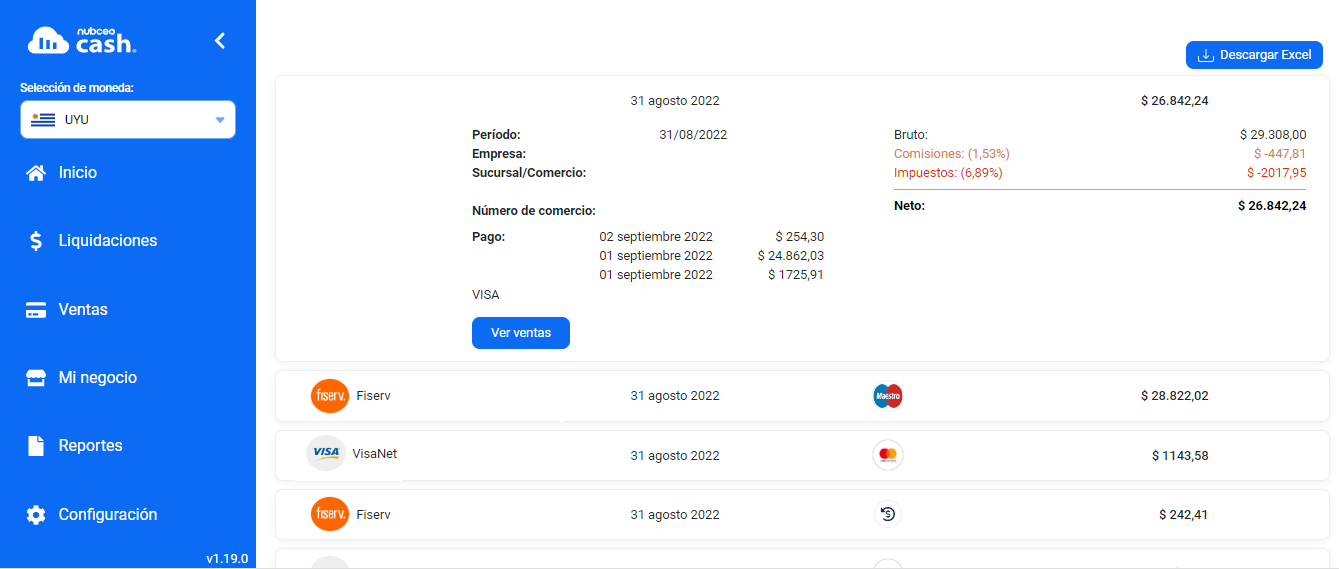Click the Inicio home icon

(x=36, y=173)
